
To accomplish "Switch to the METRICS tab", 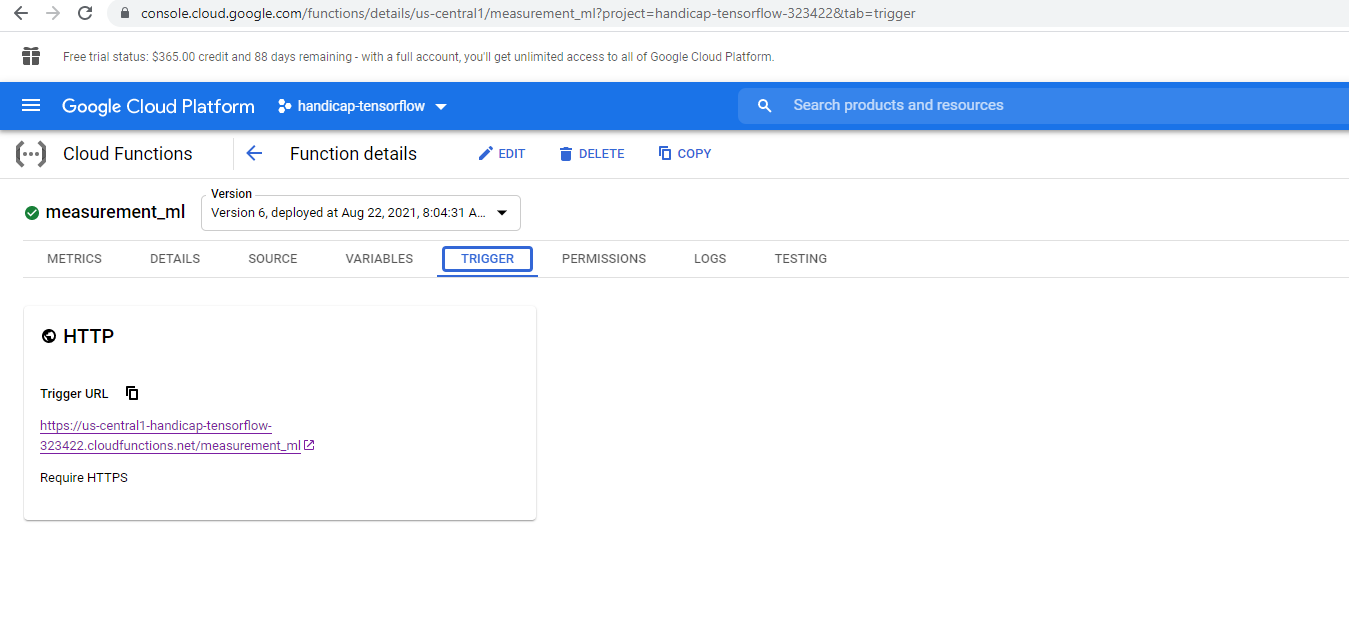I will tap(75, 259).
